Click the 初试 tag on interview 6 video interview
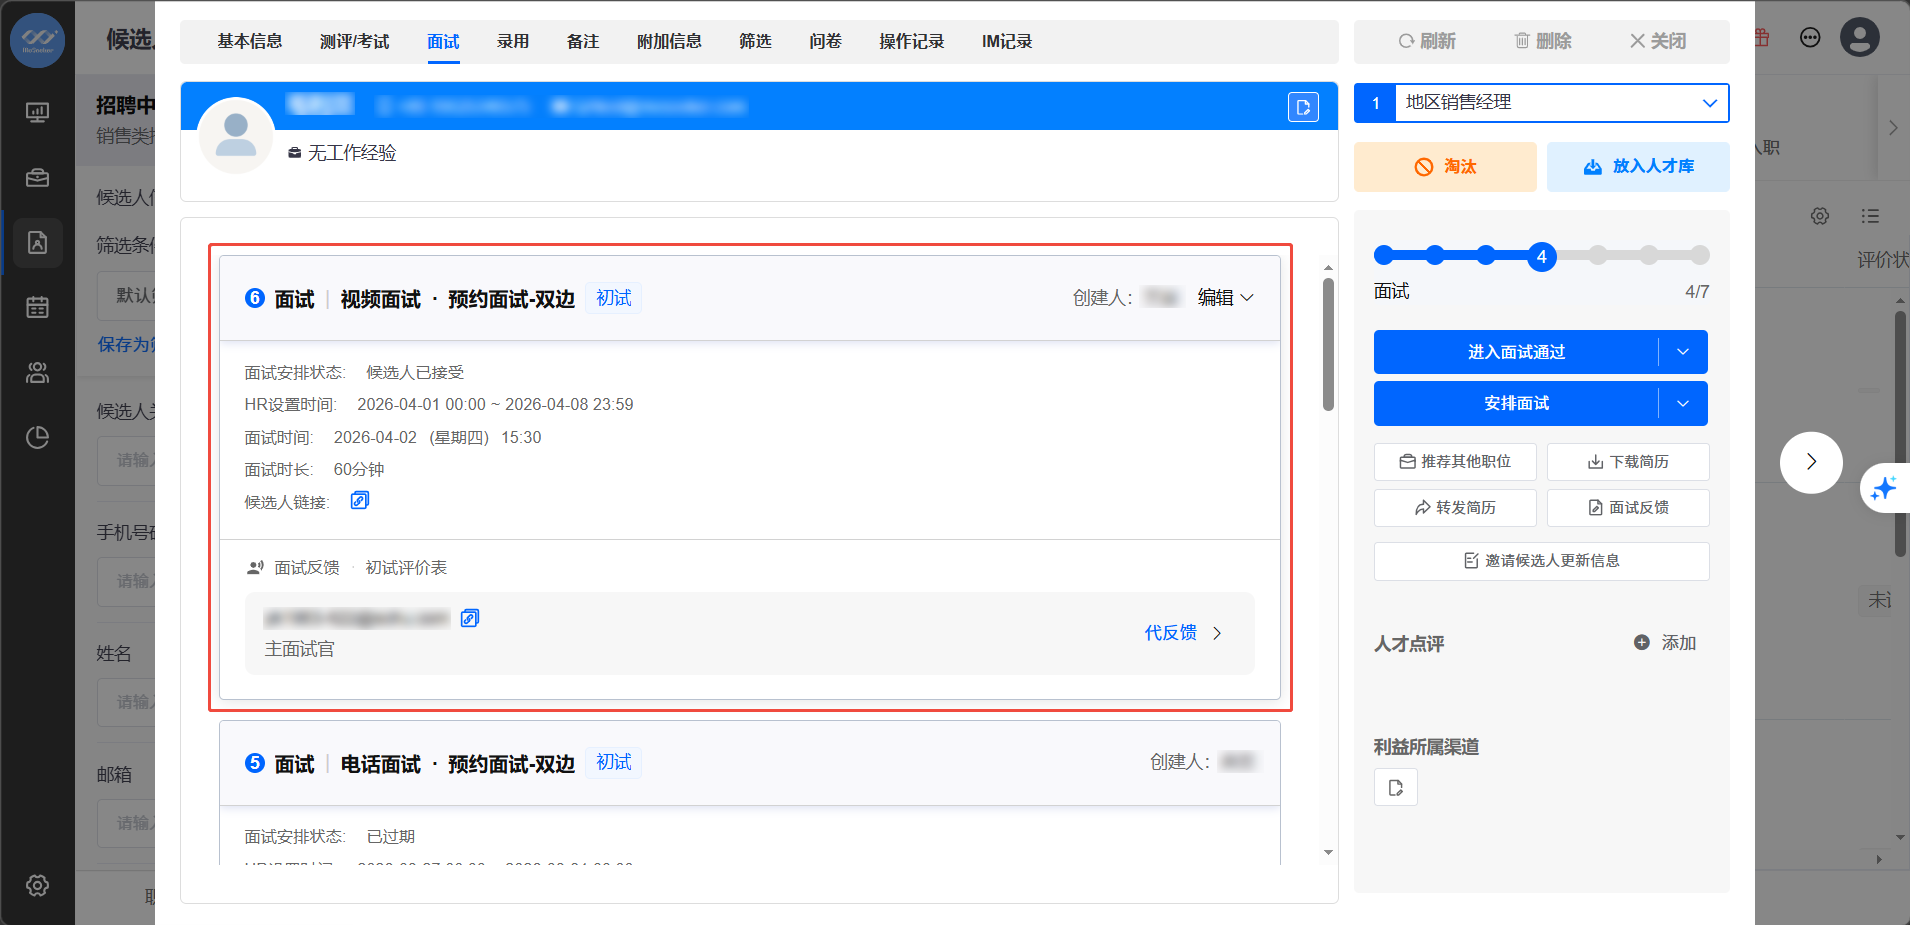This screenshot has height=925, width=1910. point(614,298)
